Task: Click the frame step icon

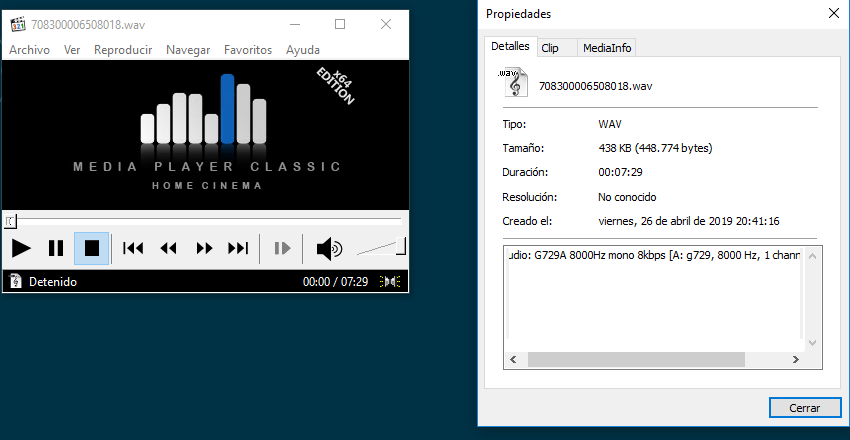Action: tap(283, 248)
